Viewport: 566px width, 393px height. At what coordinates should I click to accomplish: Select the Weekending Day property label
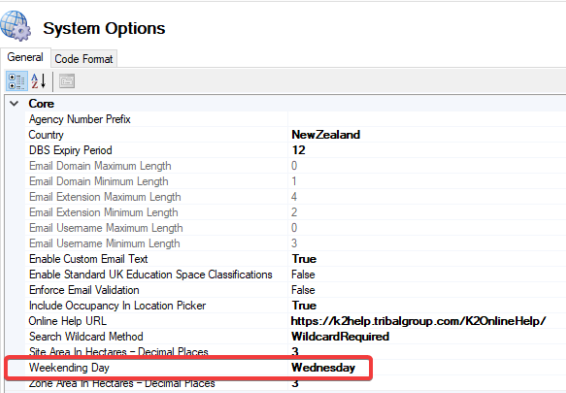pyautogui.click(x=69, y=368)
